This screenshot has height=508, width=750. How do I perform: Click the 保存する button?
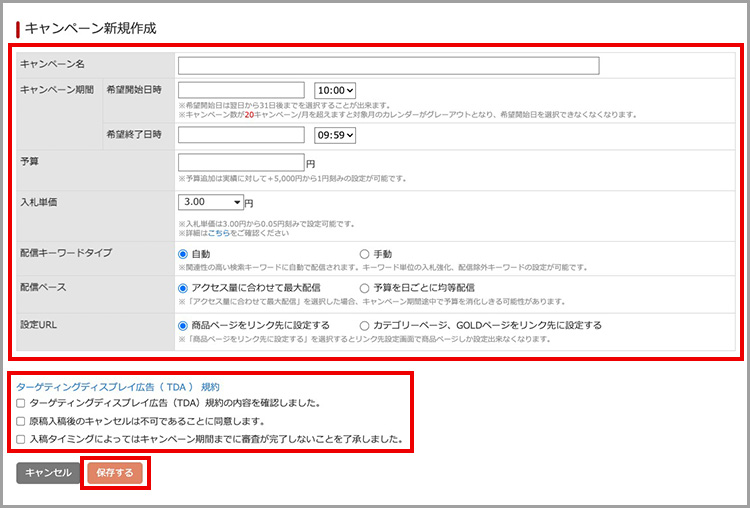point(115,473)
